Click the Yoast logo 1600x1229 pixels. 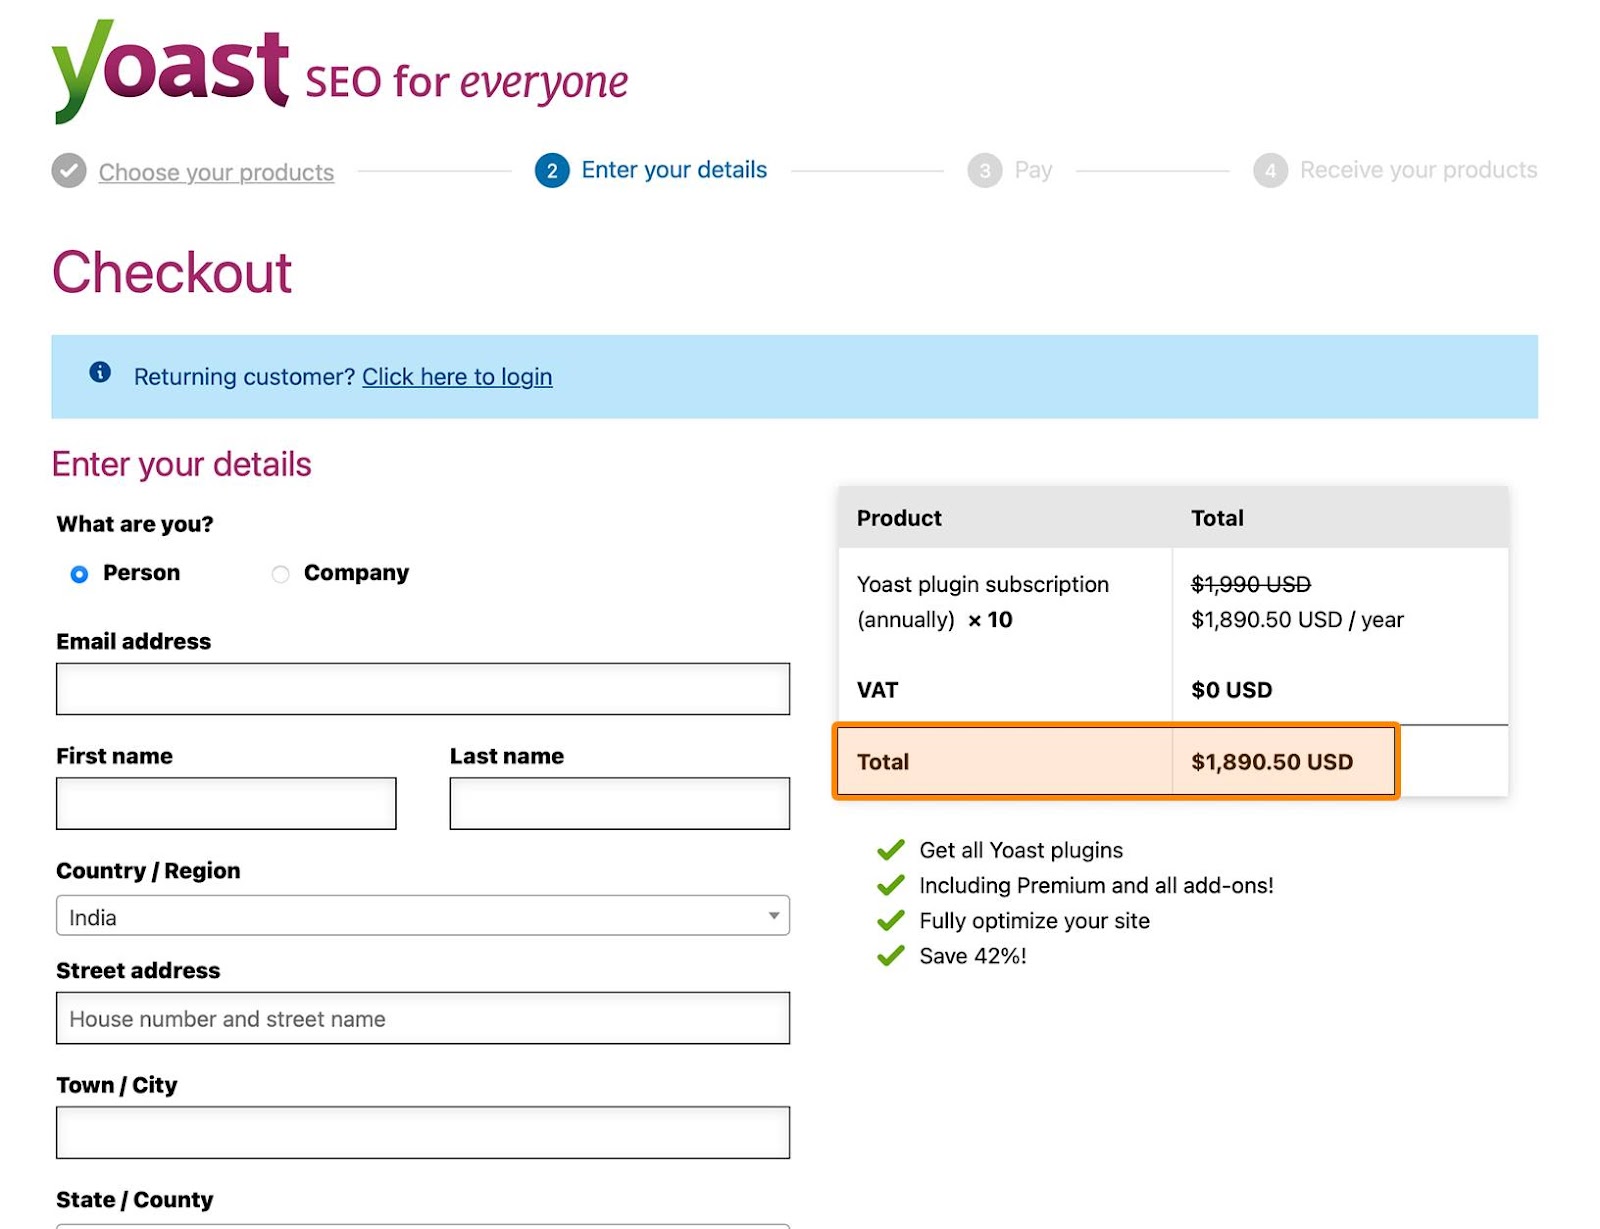pos(170,72)
